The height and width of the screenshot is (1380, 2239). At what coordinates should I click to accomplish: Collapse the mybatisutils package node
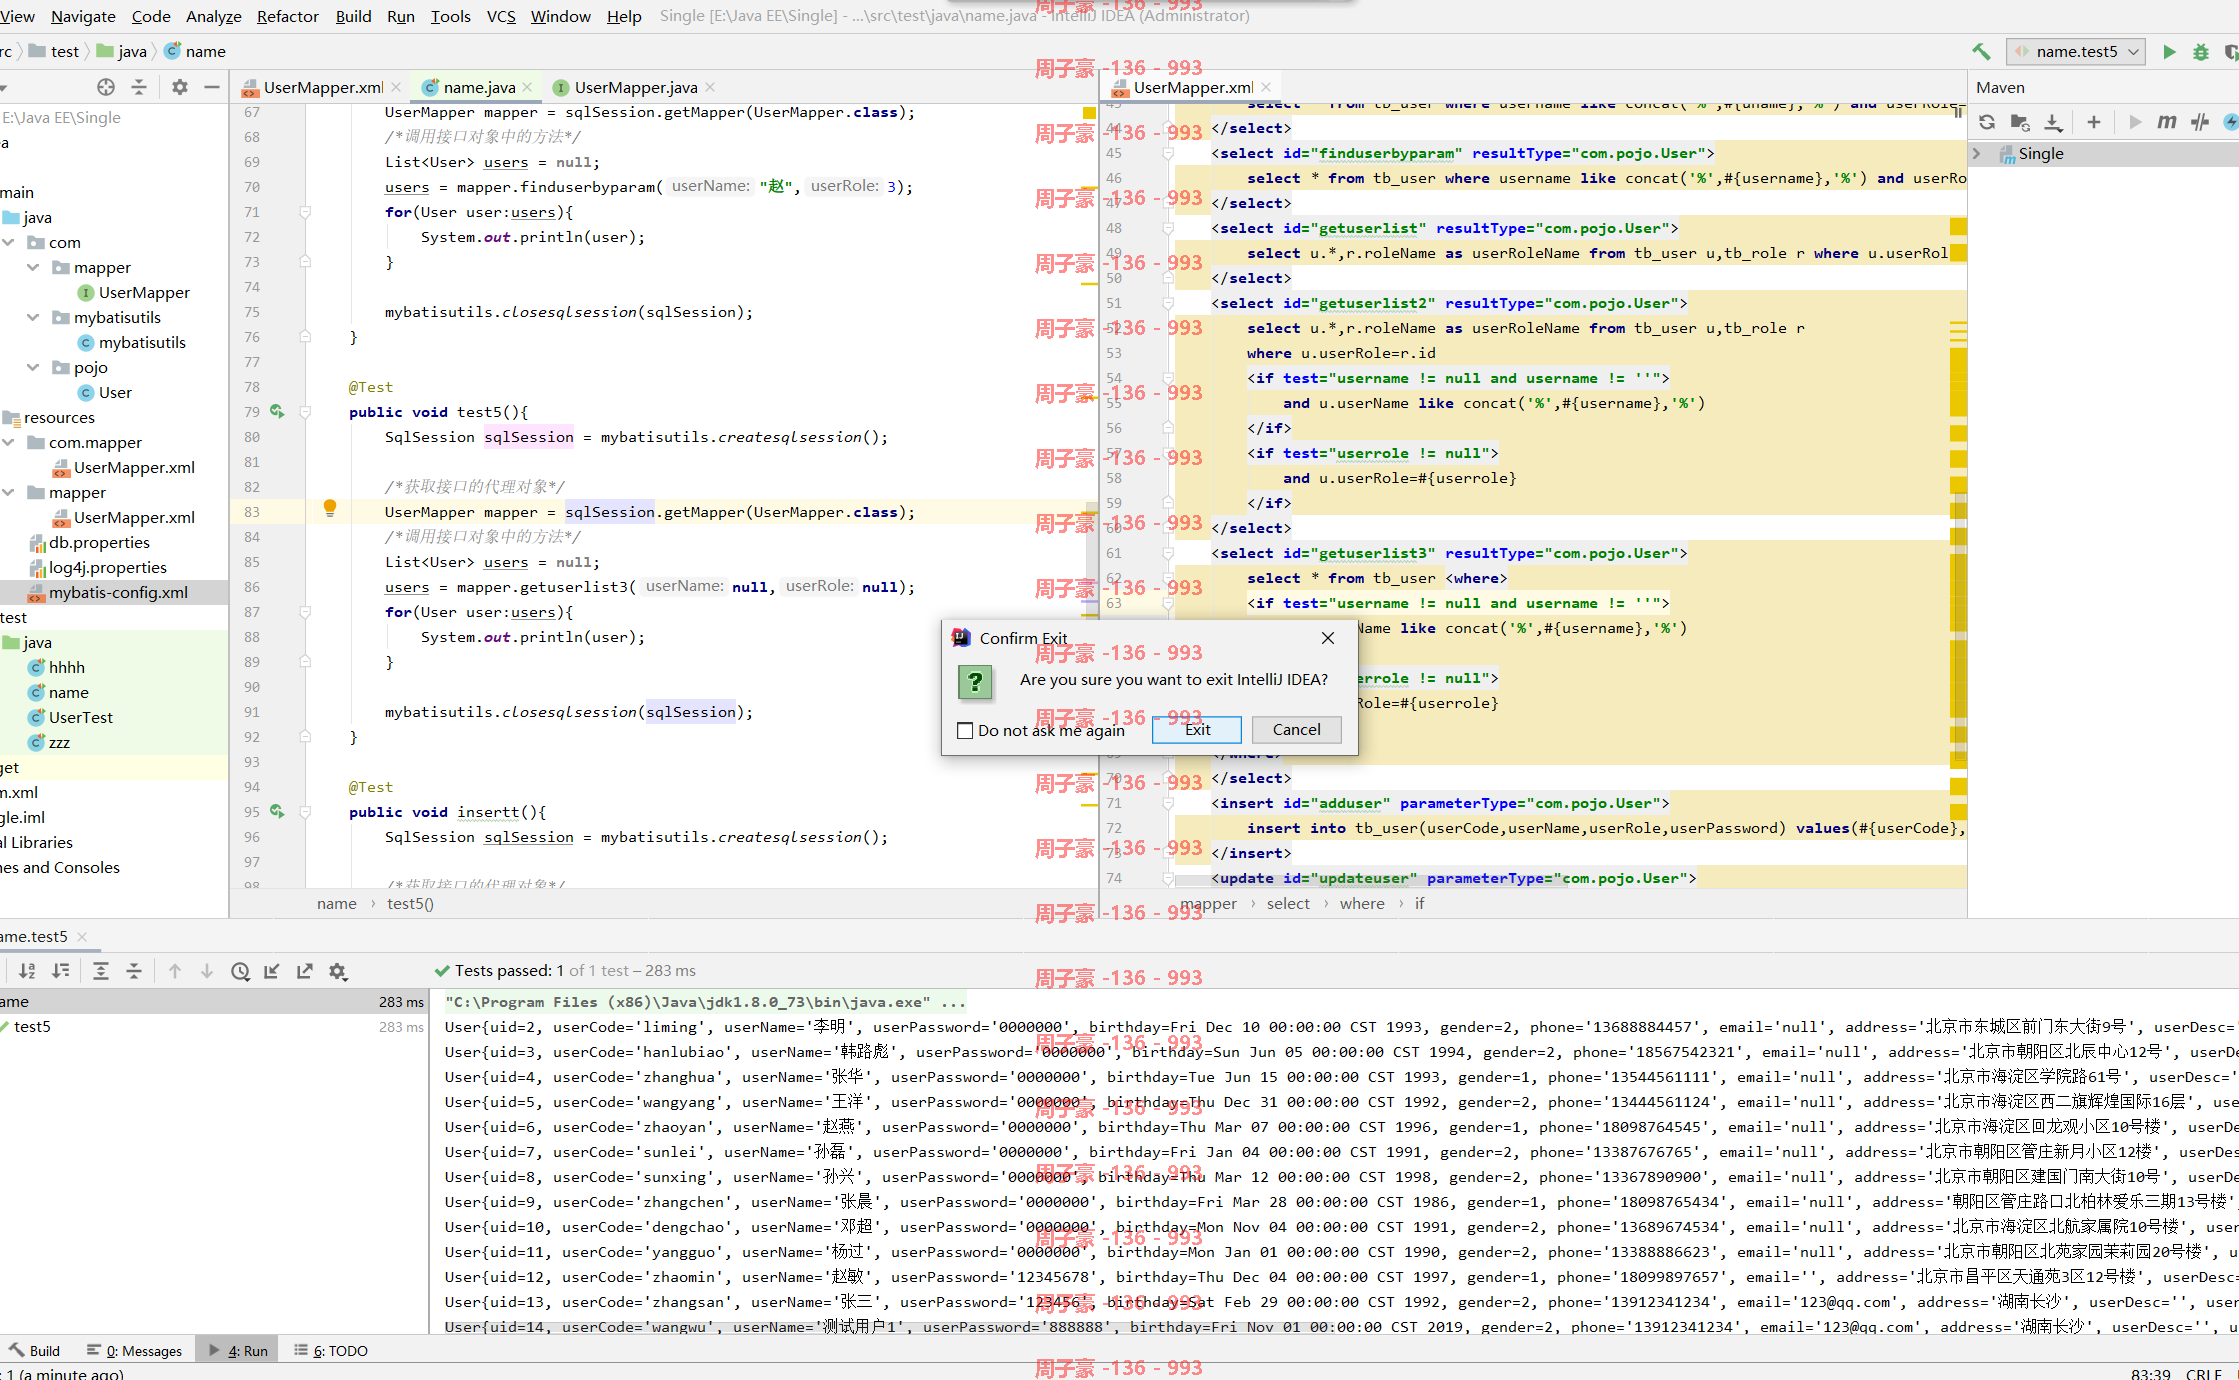[33, 318]
